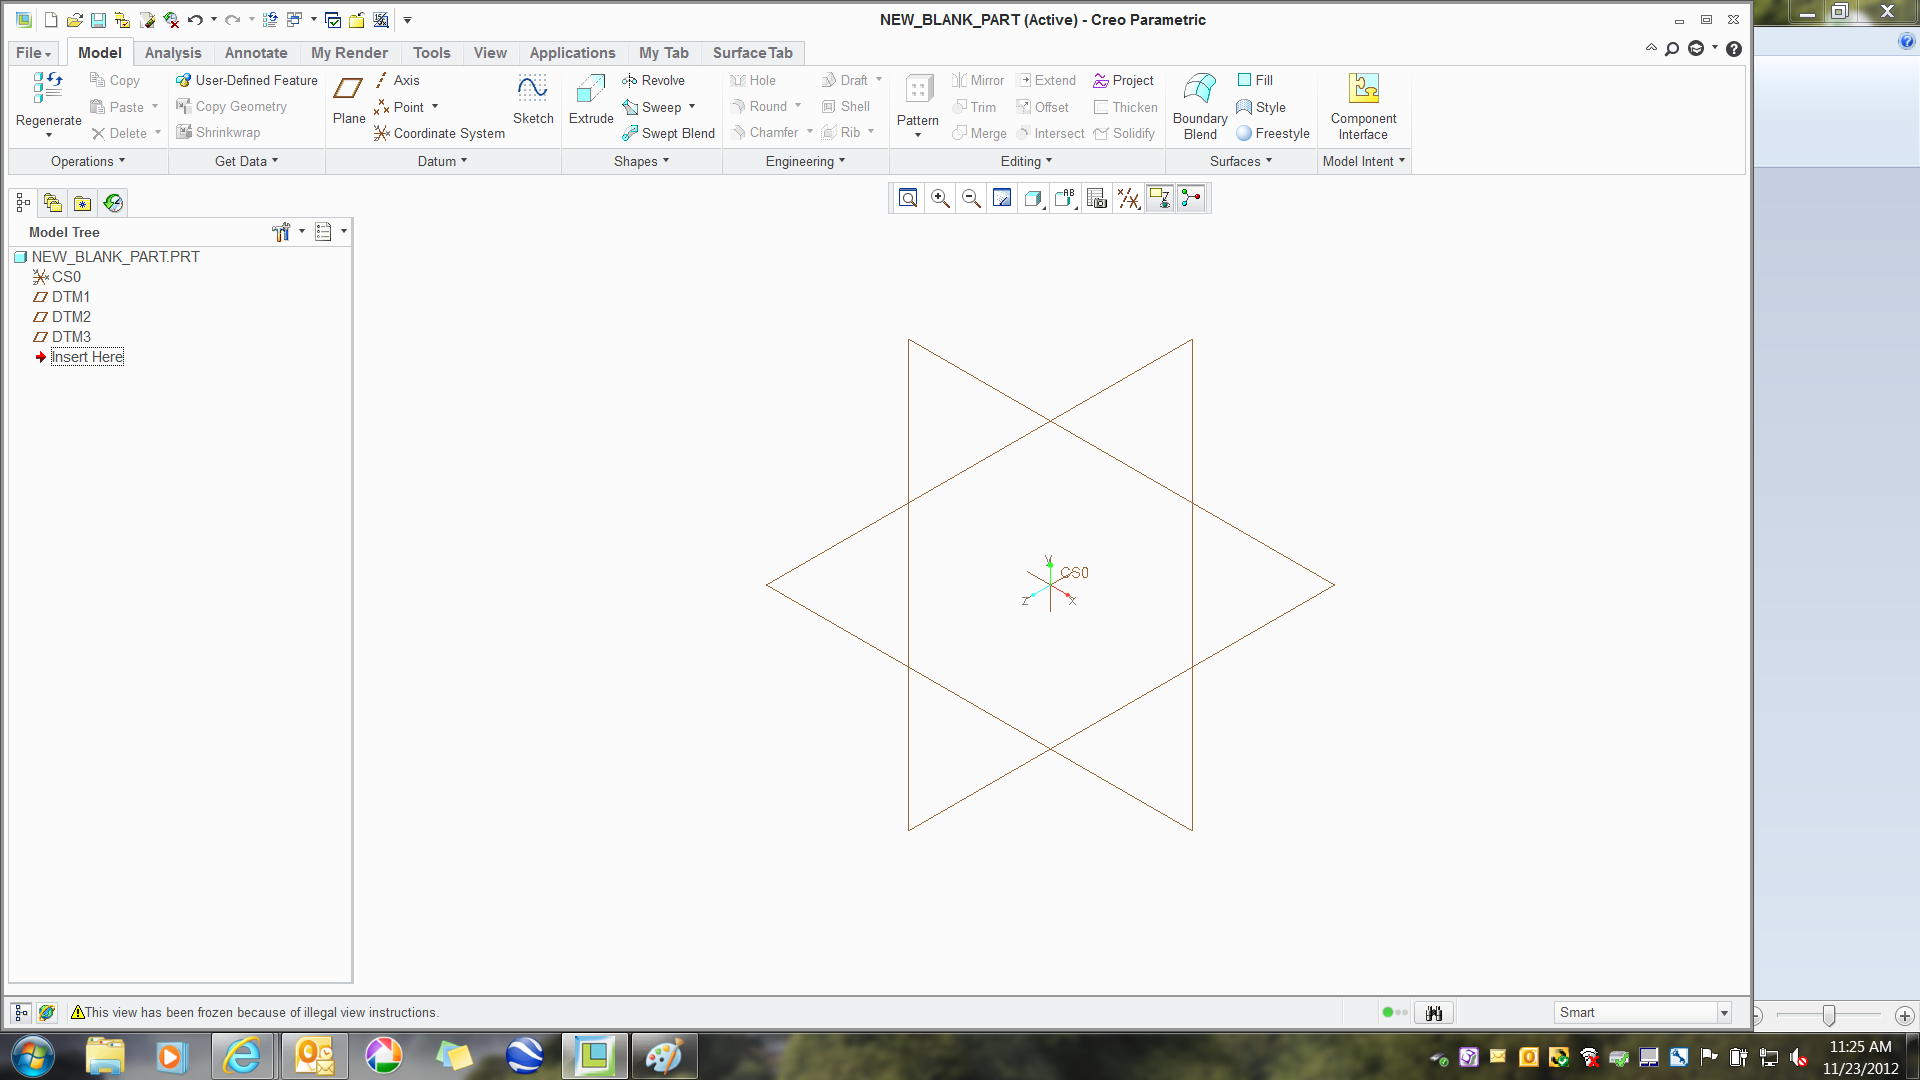Open the File menu

(33, 53)
